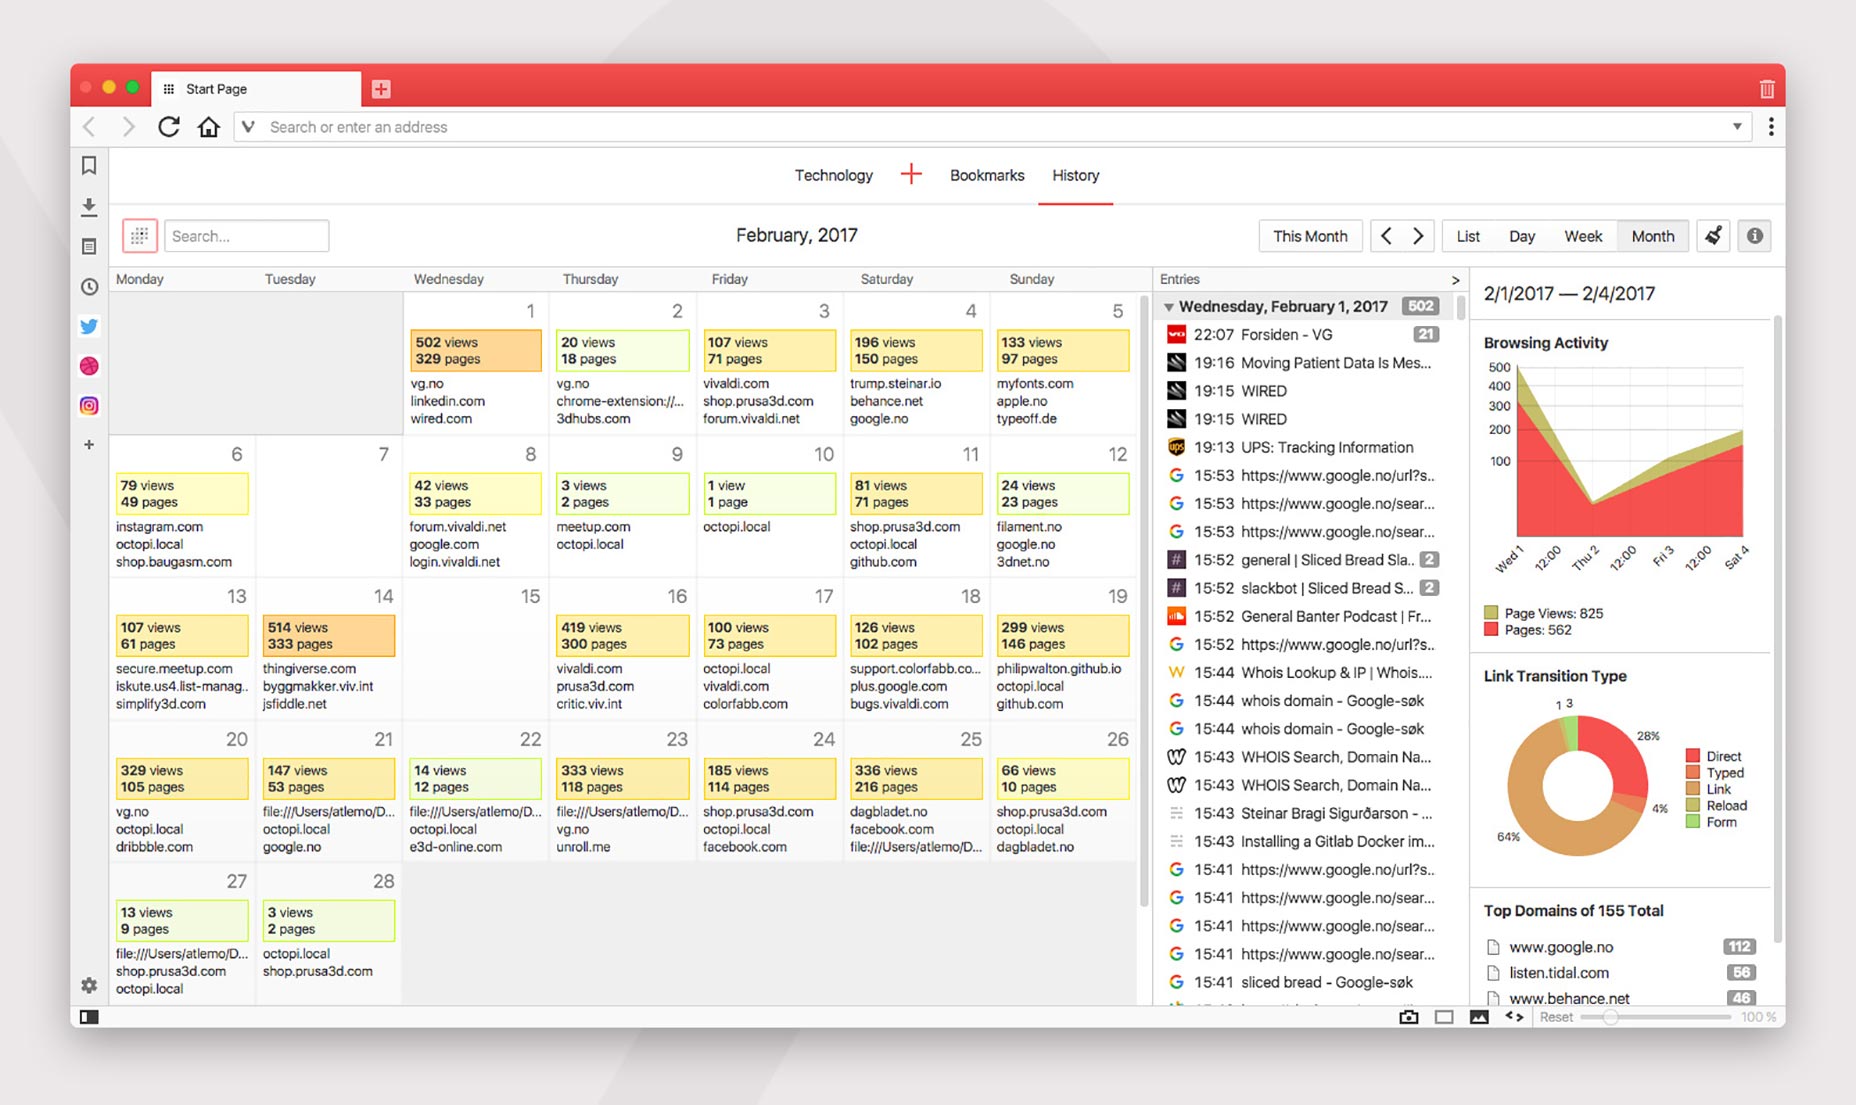Image resolution: width=1856 pixels, height=1105 pixels.
Task: Click the Search or enter an address field
Action: tap(992, 127)
